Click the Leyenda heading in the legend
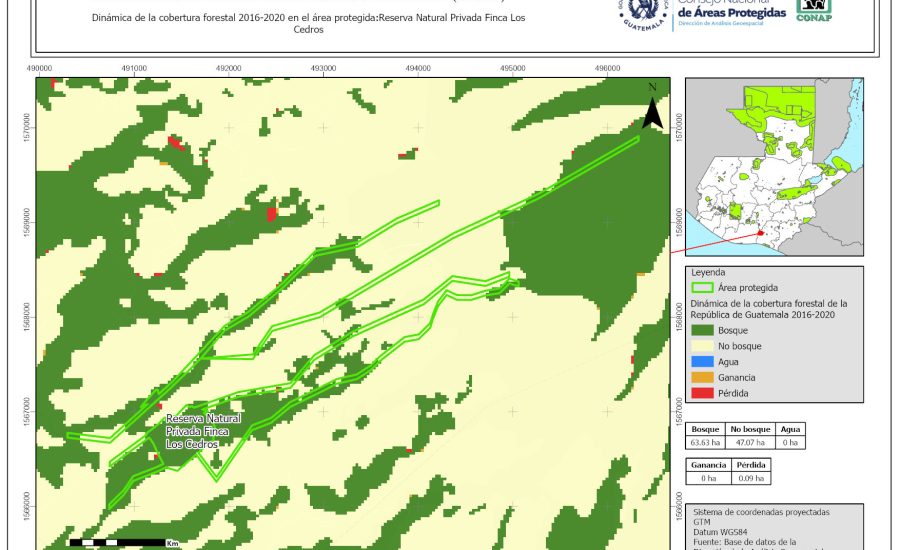This screenshot has width=900, height=550. point(708,271)
